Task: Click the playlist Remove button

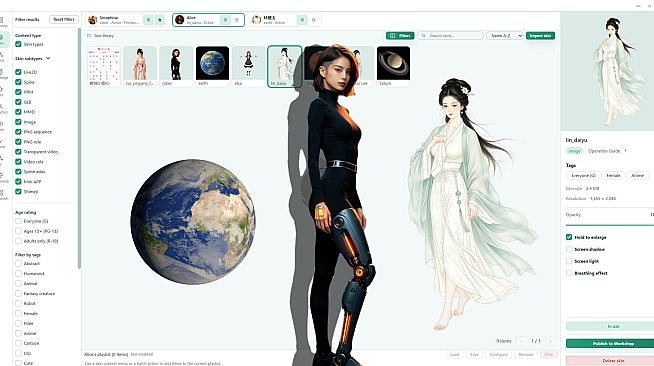Action: [526, 355]
